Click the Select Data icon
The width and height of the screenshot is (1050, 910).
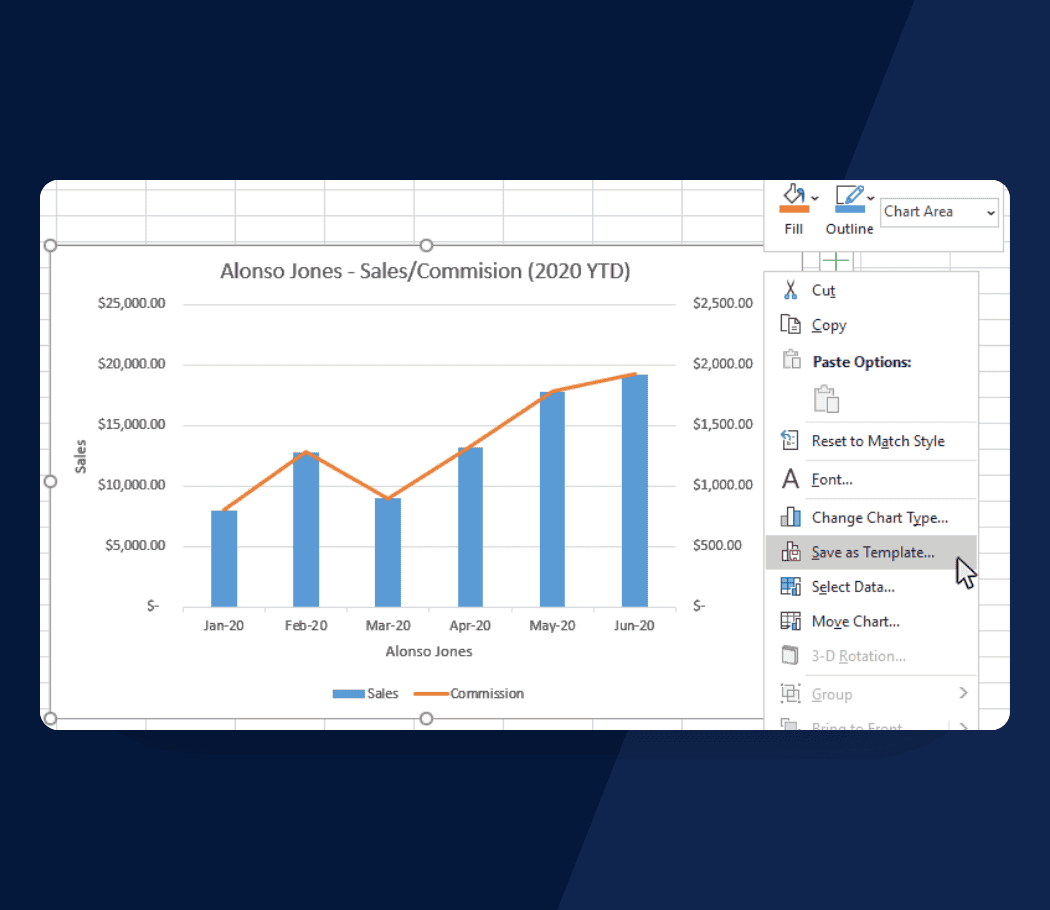[790, 587]
